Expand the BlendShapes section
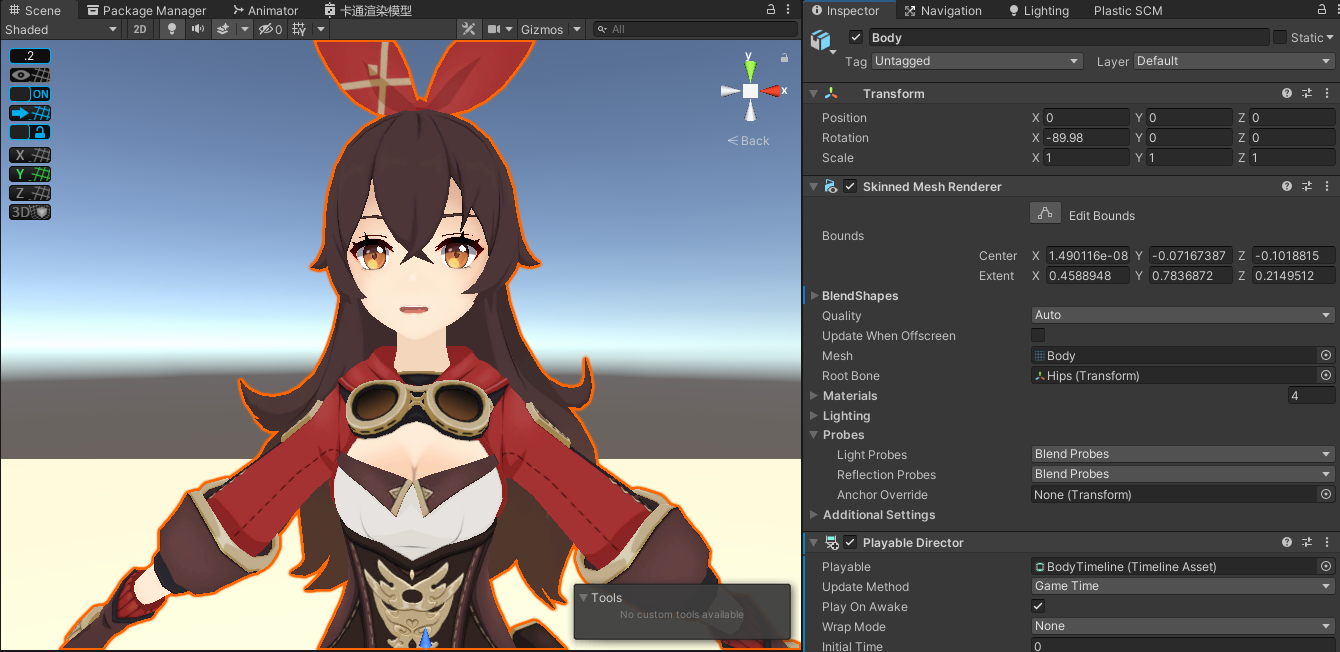Screen dimensions: 1340x652 point(814,296)
